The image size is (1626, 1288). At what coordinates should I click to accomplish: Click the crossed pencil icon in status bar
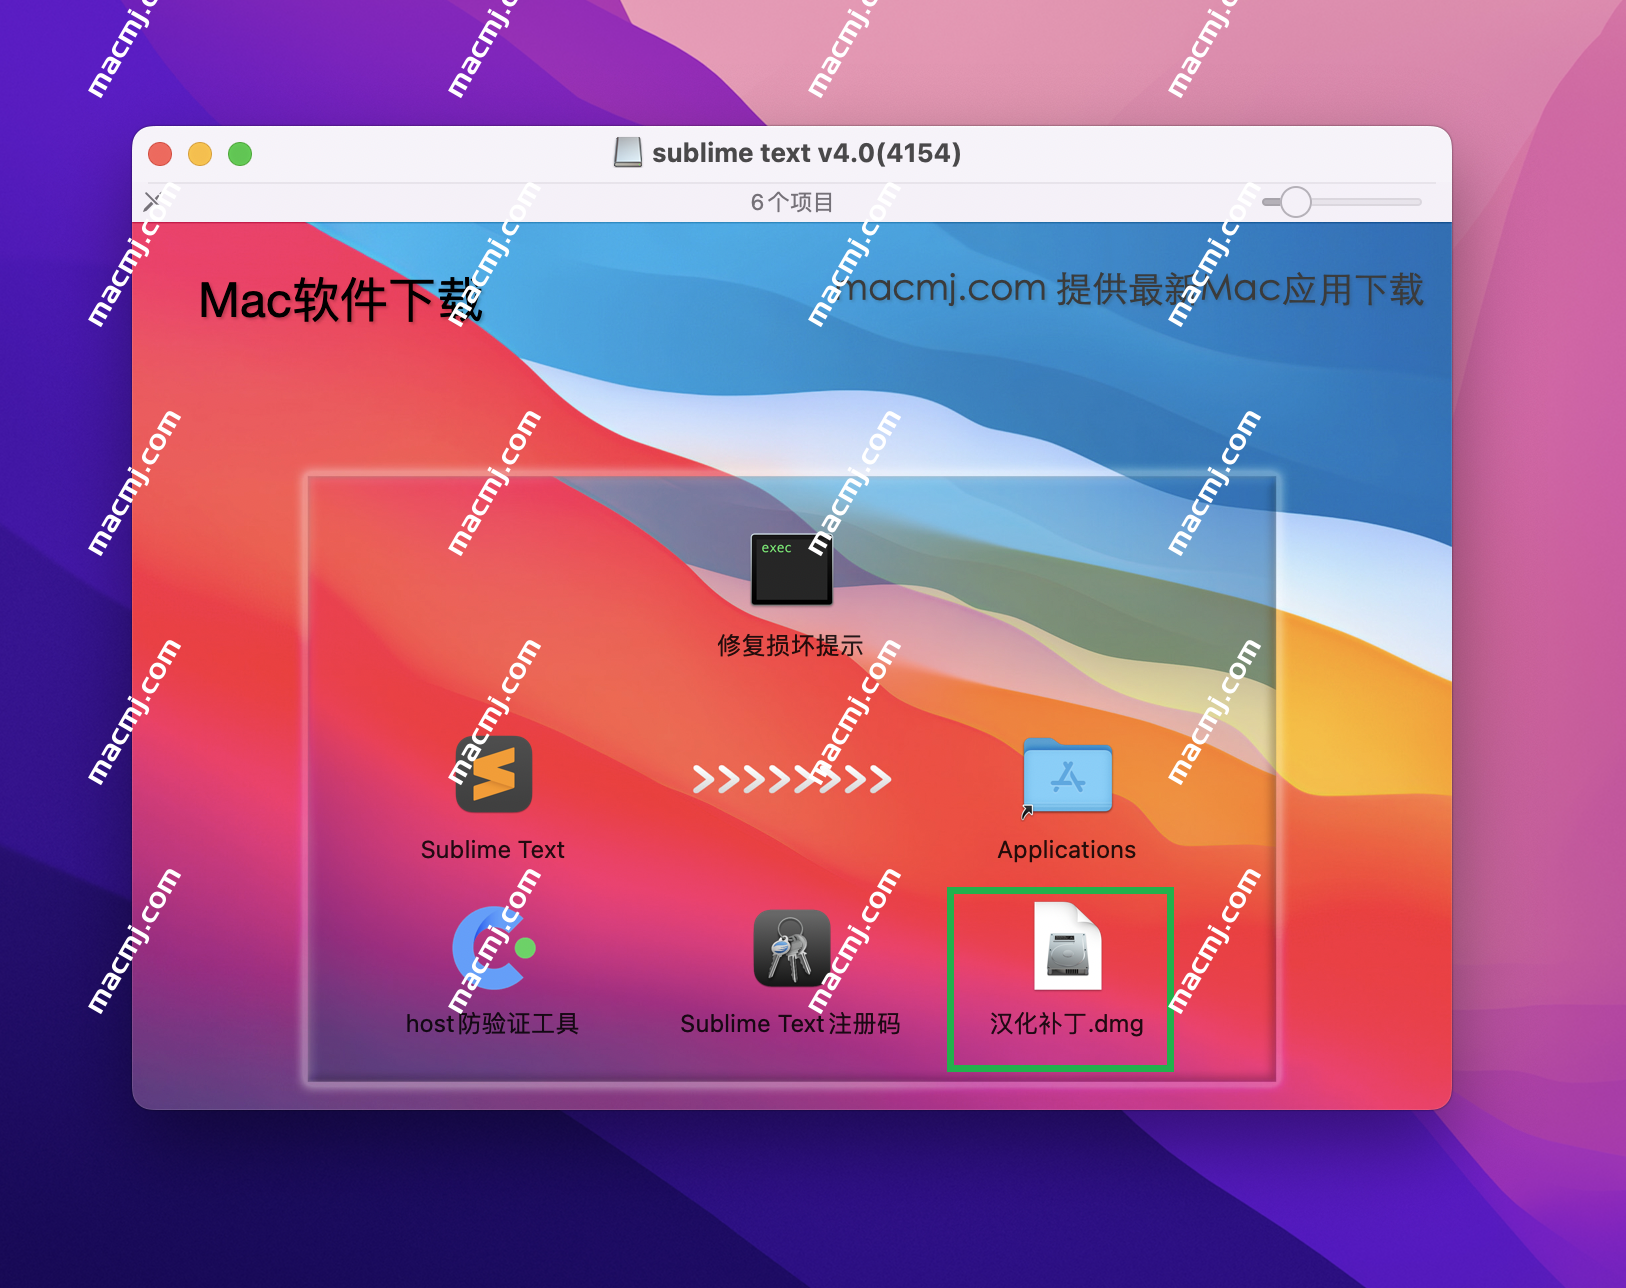tap(152, 202)
